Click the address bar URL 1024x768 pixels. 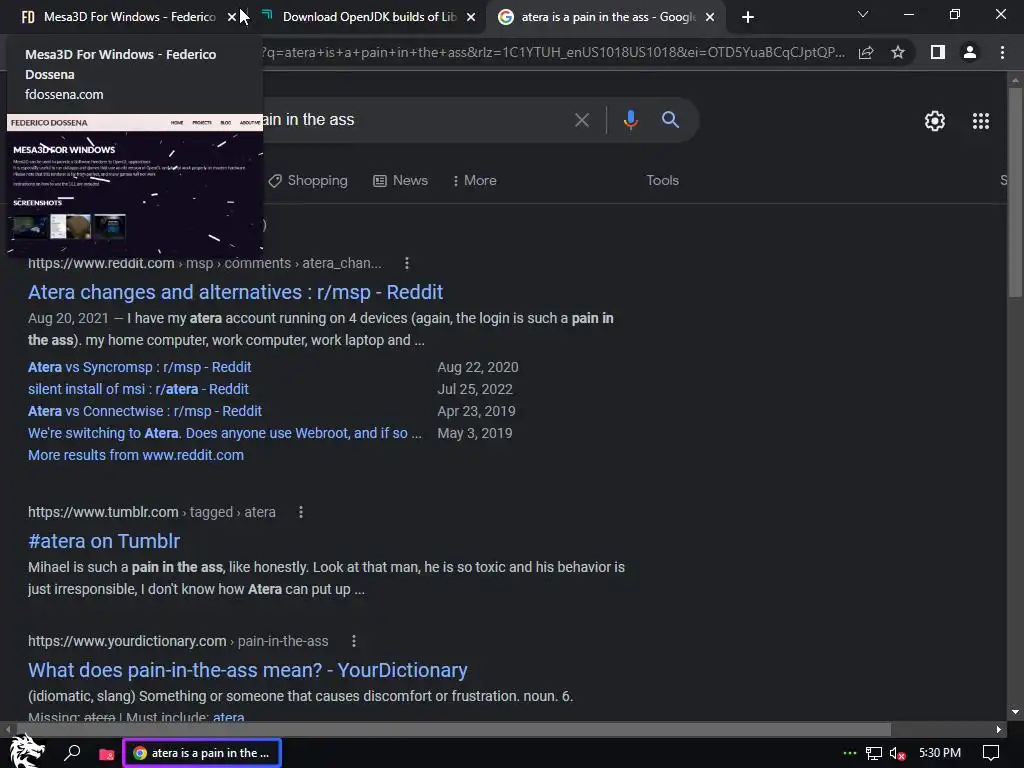(554, 52)
